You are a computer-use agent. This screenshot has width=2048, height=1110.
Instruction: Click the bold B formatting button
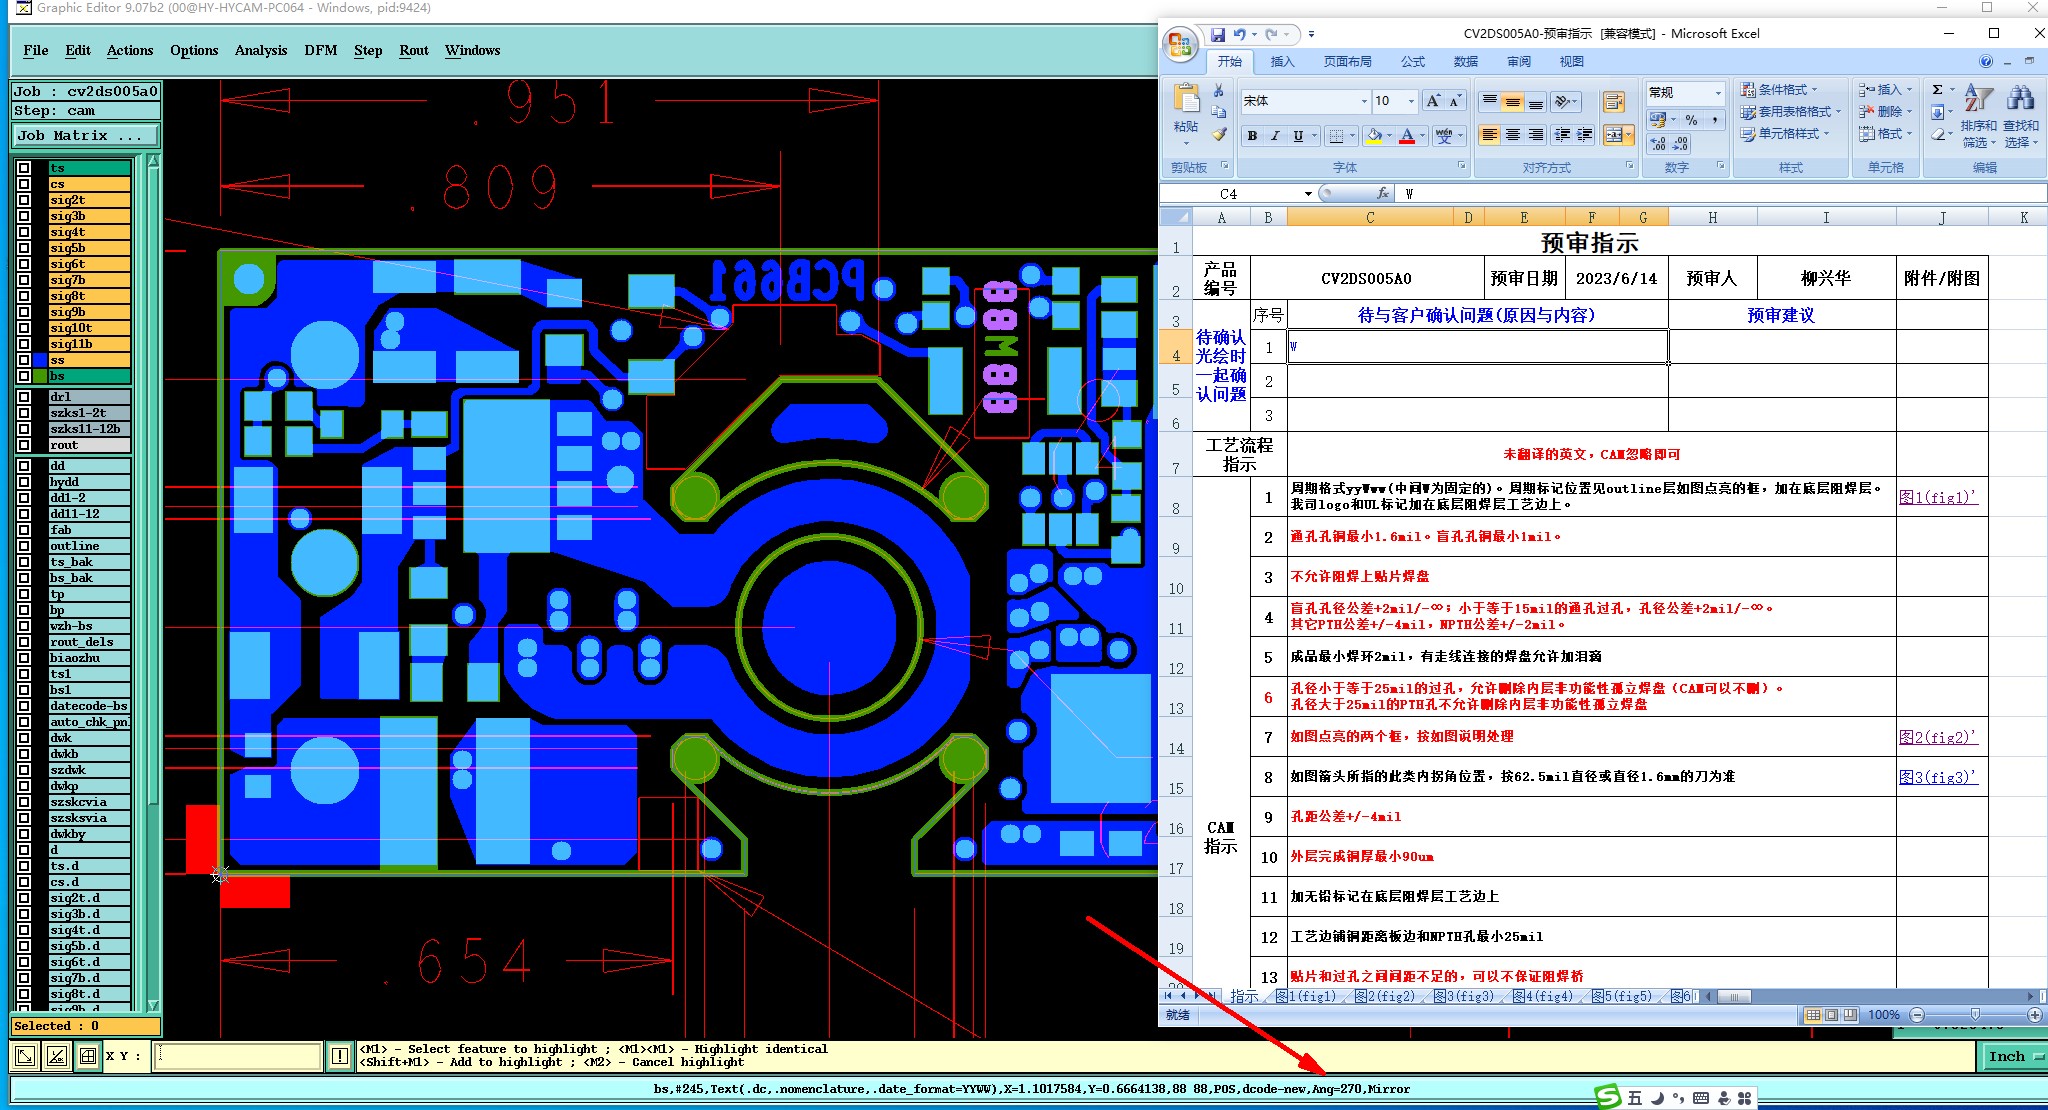coord(1252,136)
